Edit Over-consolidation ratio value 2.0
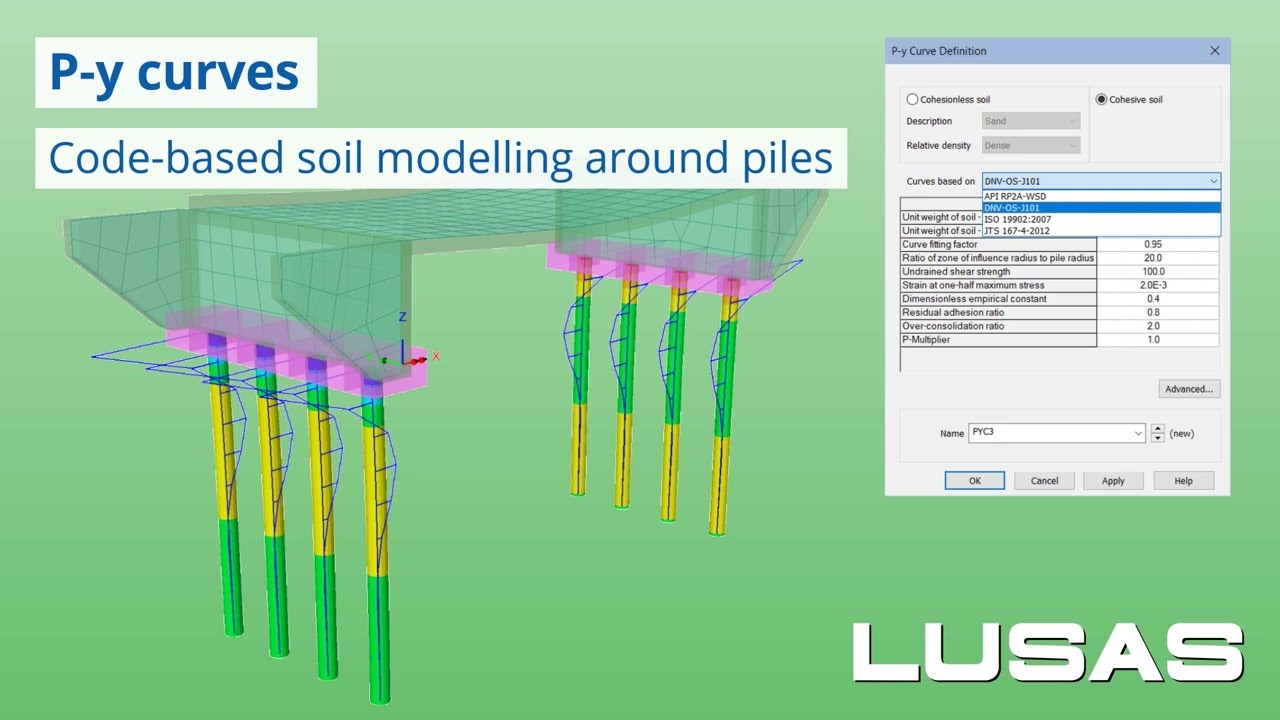Screen dimensions: 1280x720 click(1158, 326)
